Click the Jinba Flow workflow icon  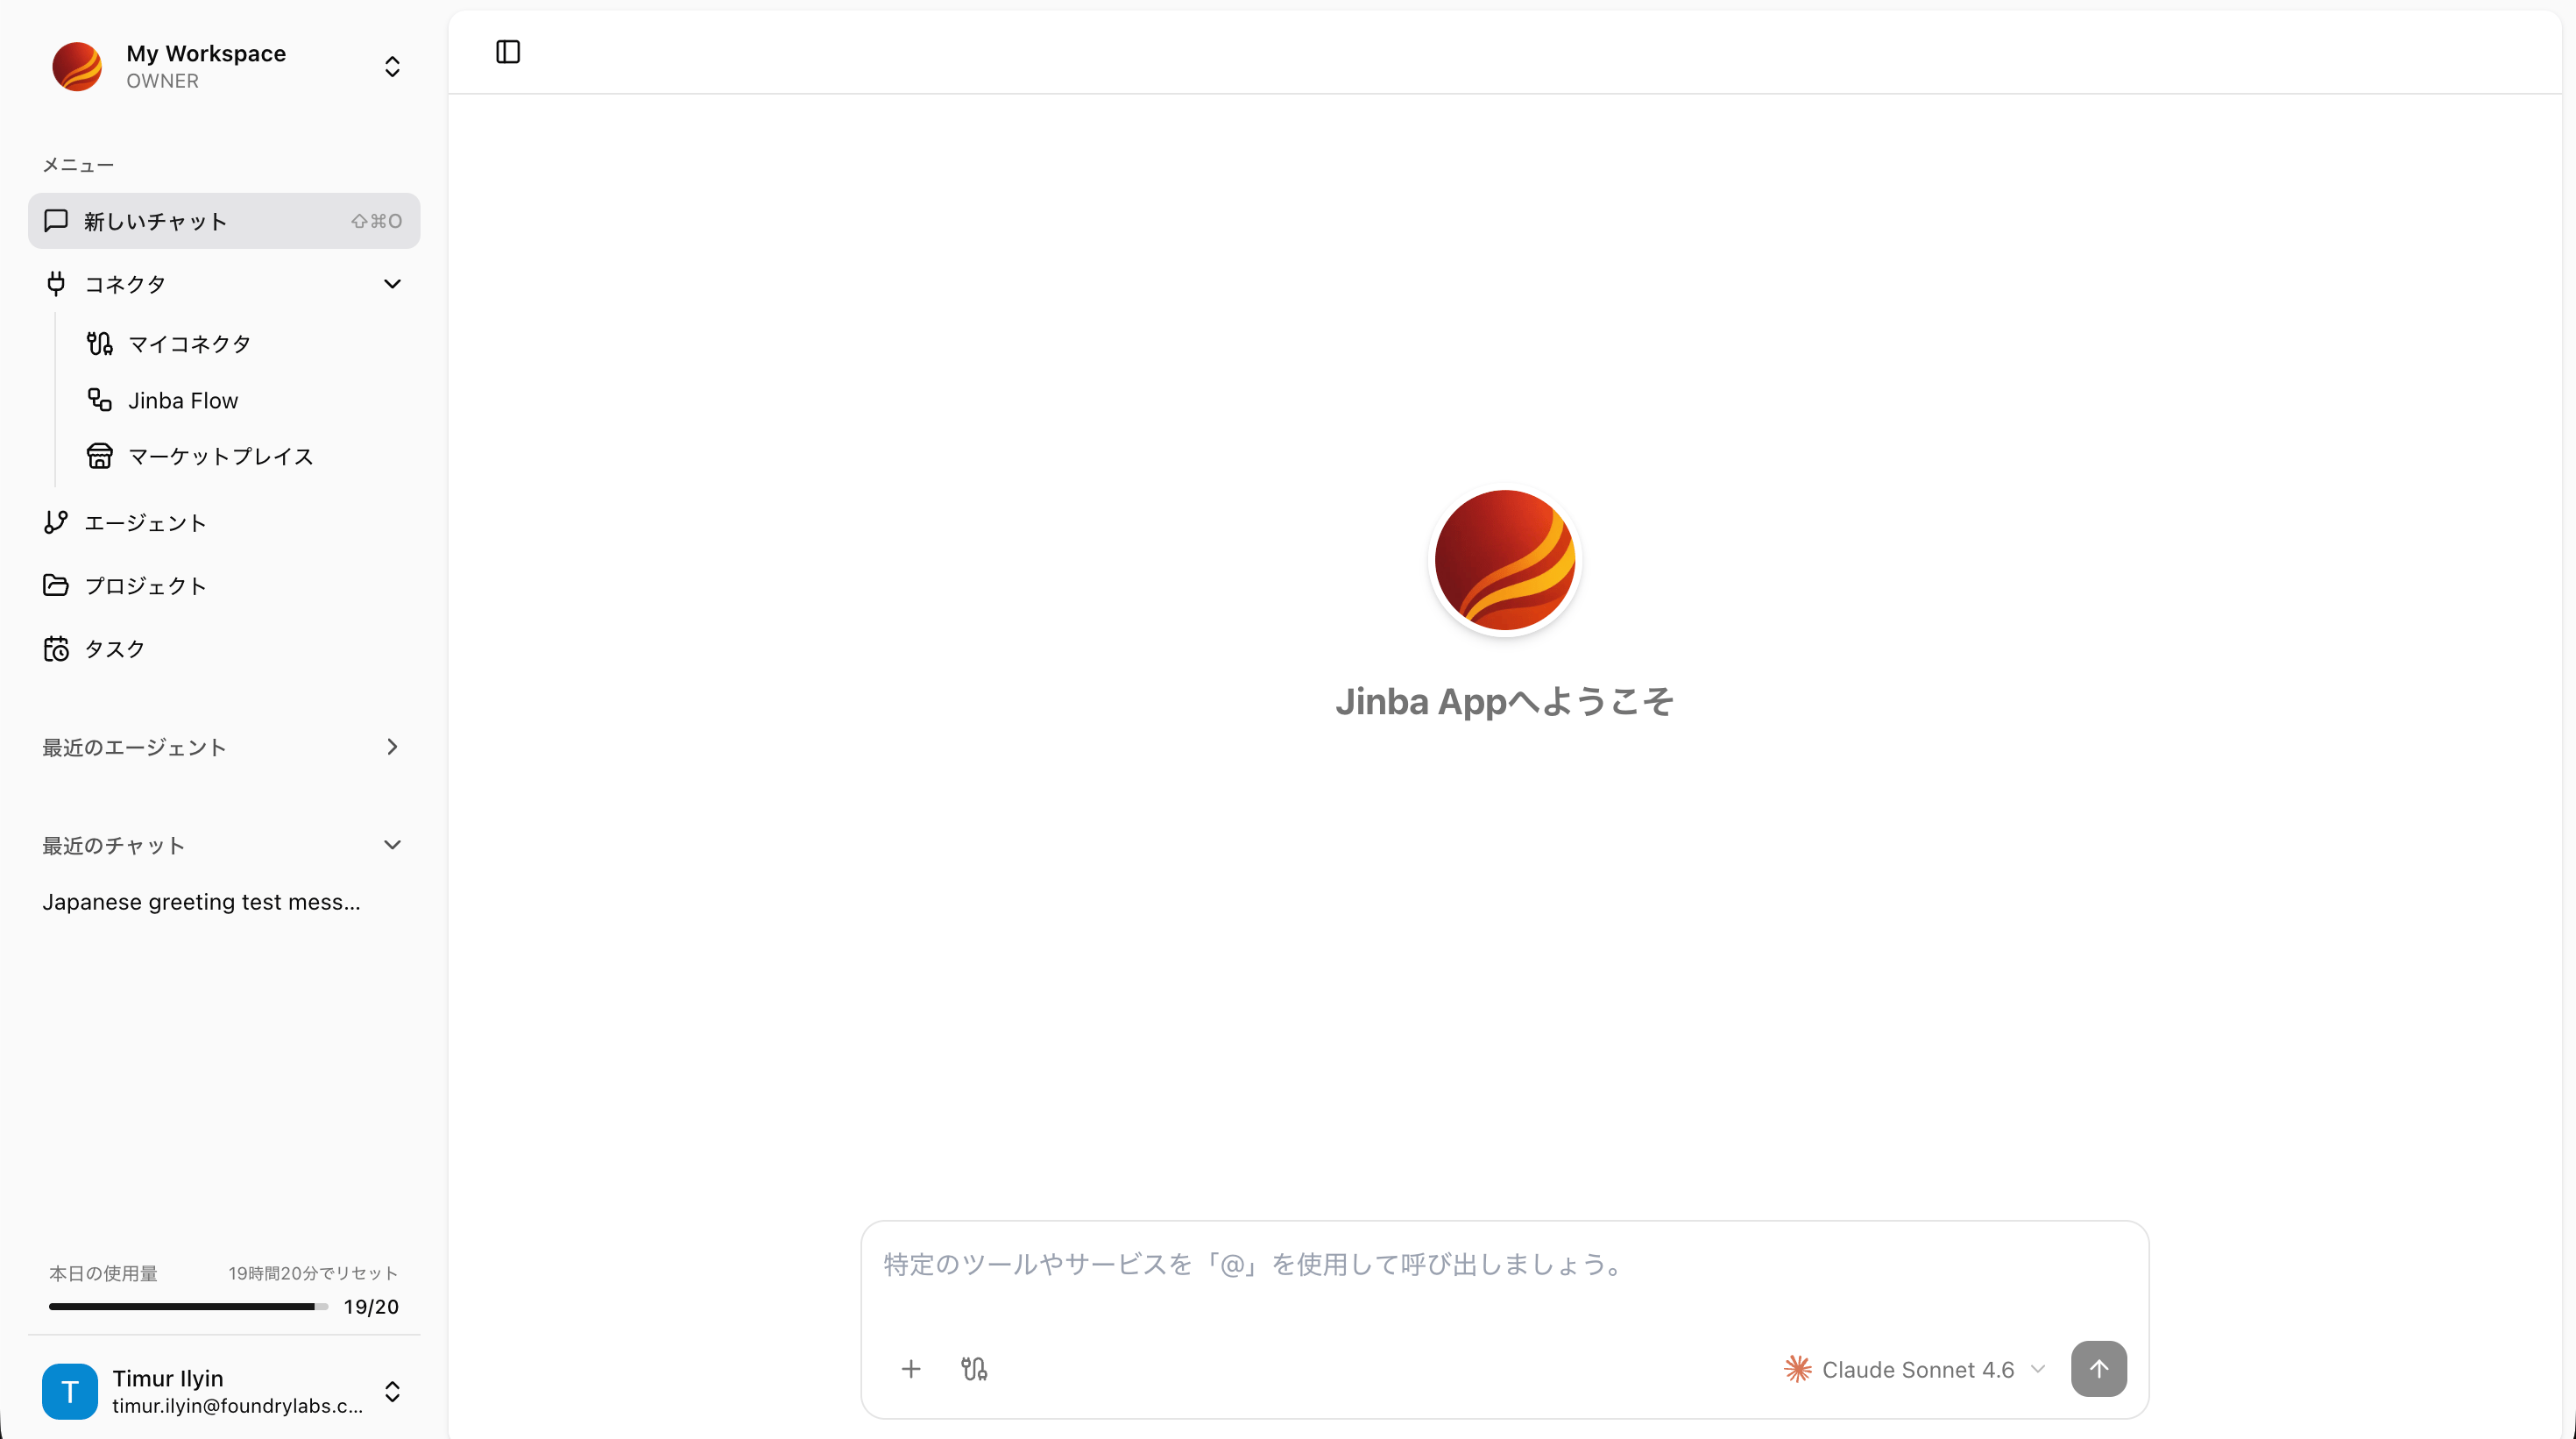(x=99, y=400)
